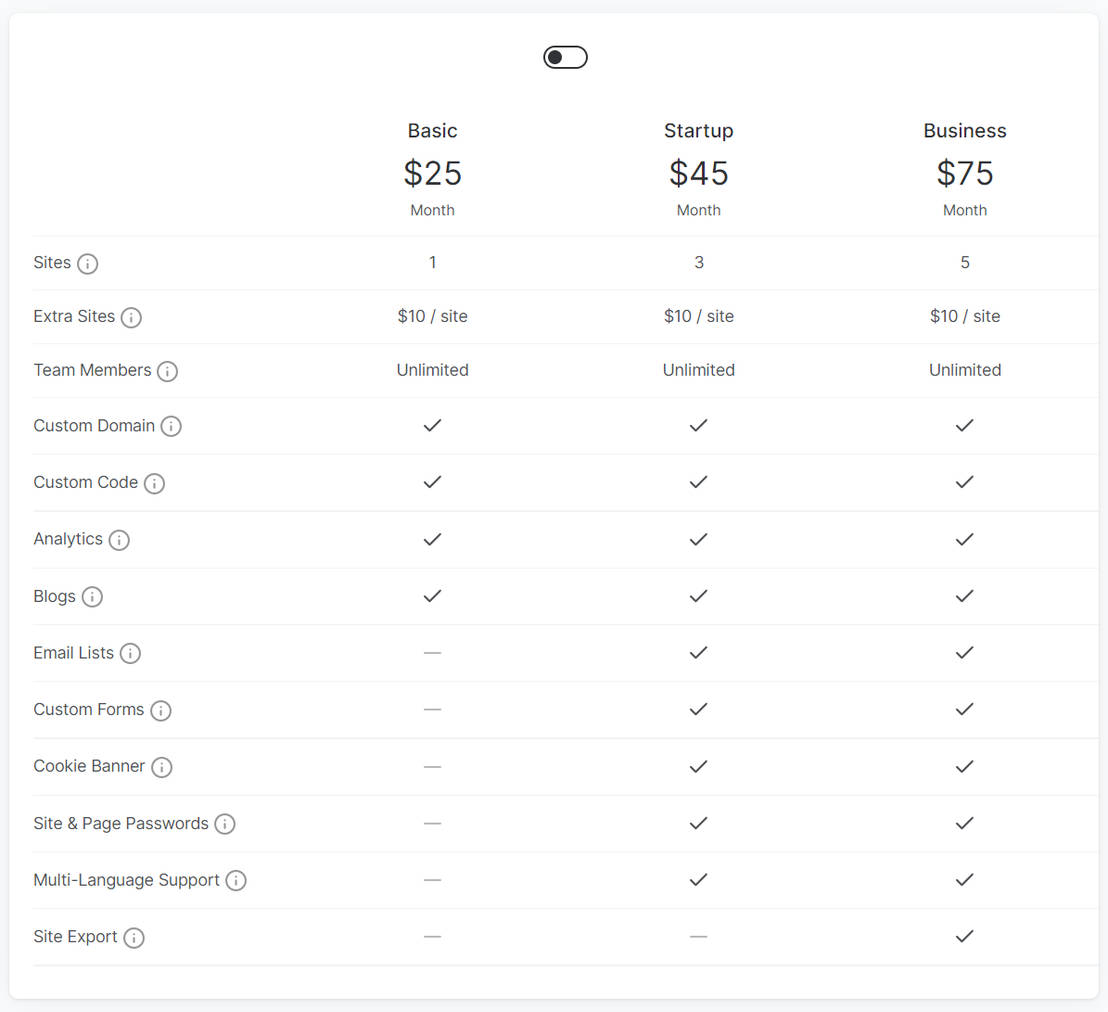Click the $75 price

(x=965, y=173)
